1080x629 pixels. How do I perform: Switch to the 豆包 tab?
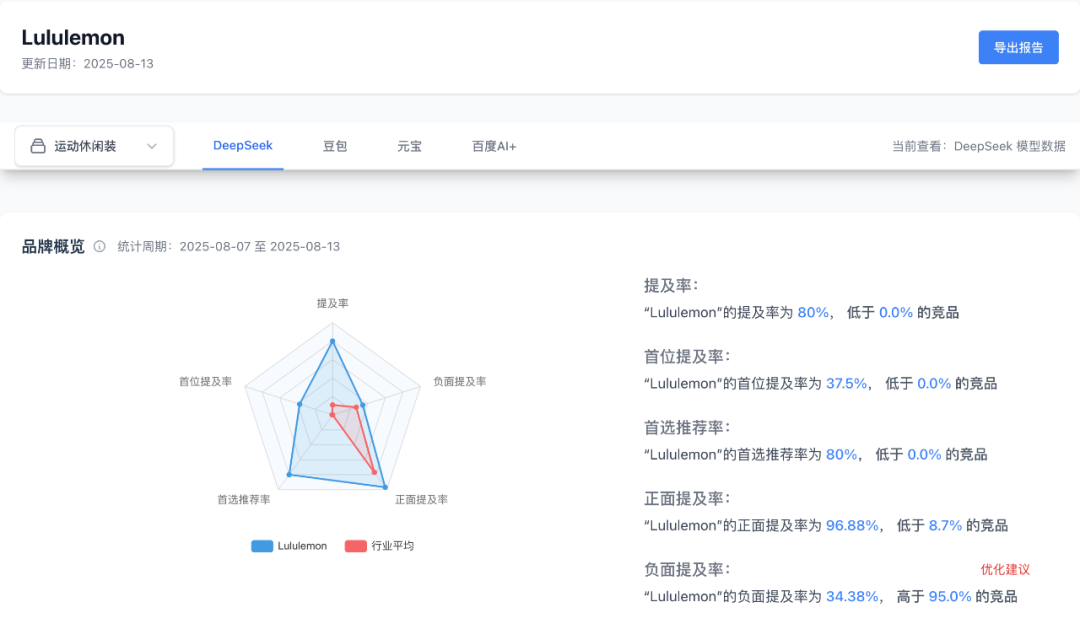pos(335,146)
